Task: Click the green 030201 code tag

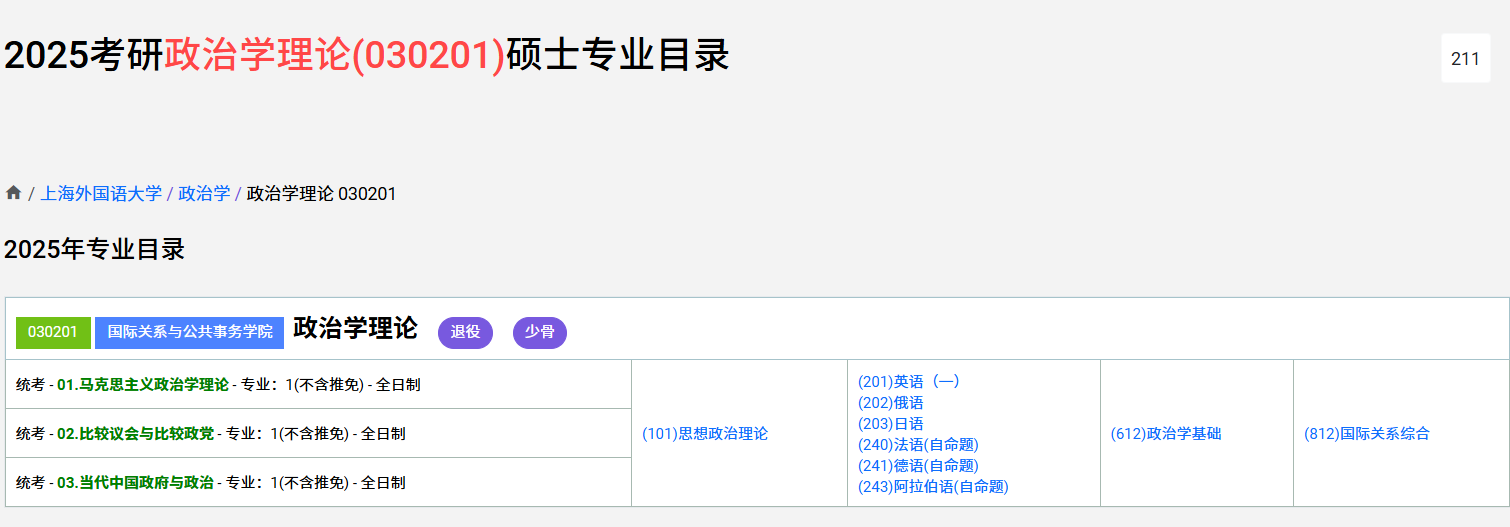Action: pos(53,332)
